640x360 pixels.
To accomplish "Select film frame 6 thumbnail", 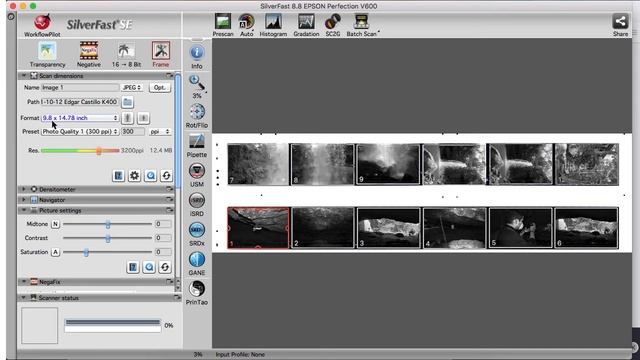I will tap(586, 228).
